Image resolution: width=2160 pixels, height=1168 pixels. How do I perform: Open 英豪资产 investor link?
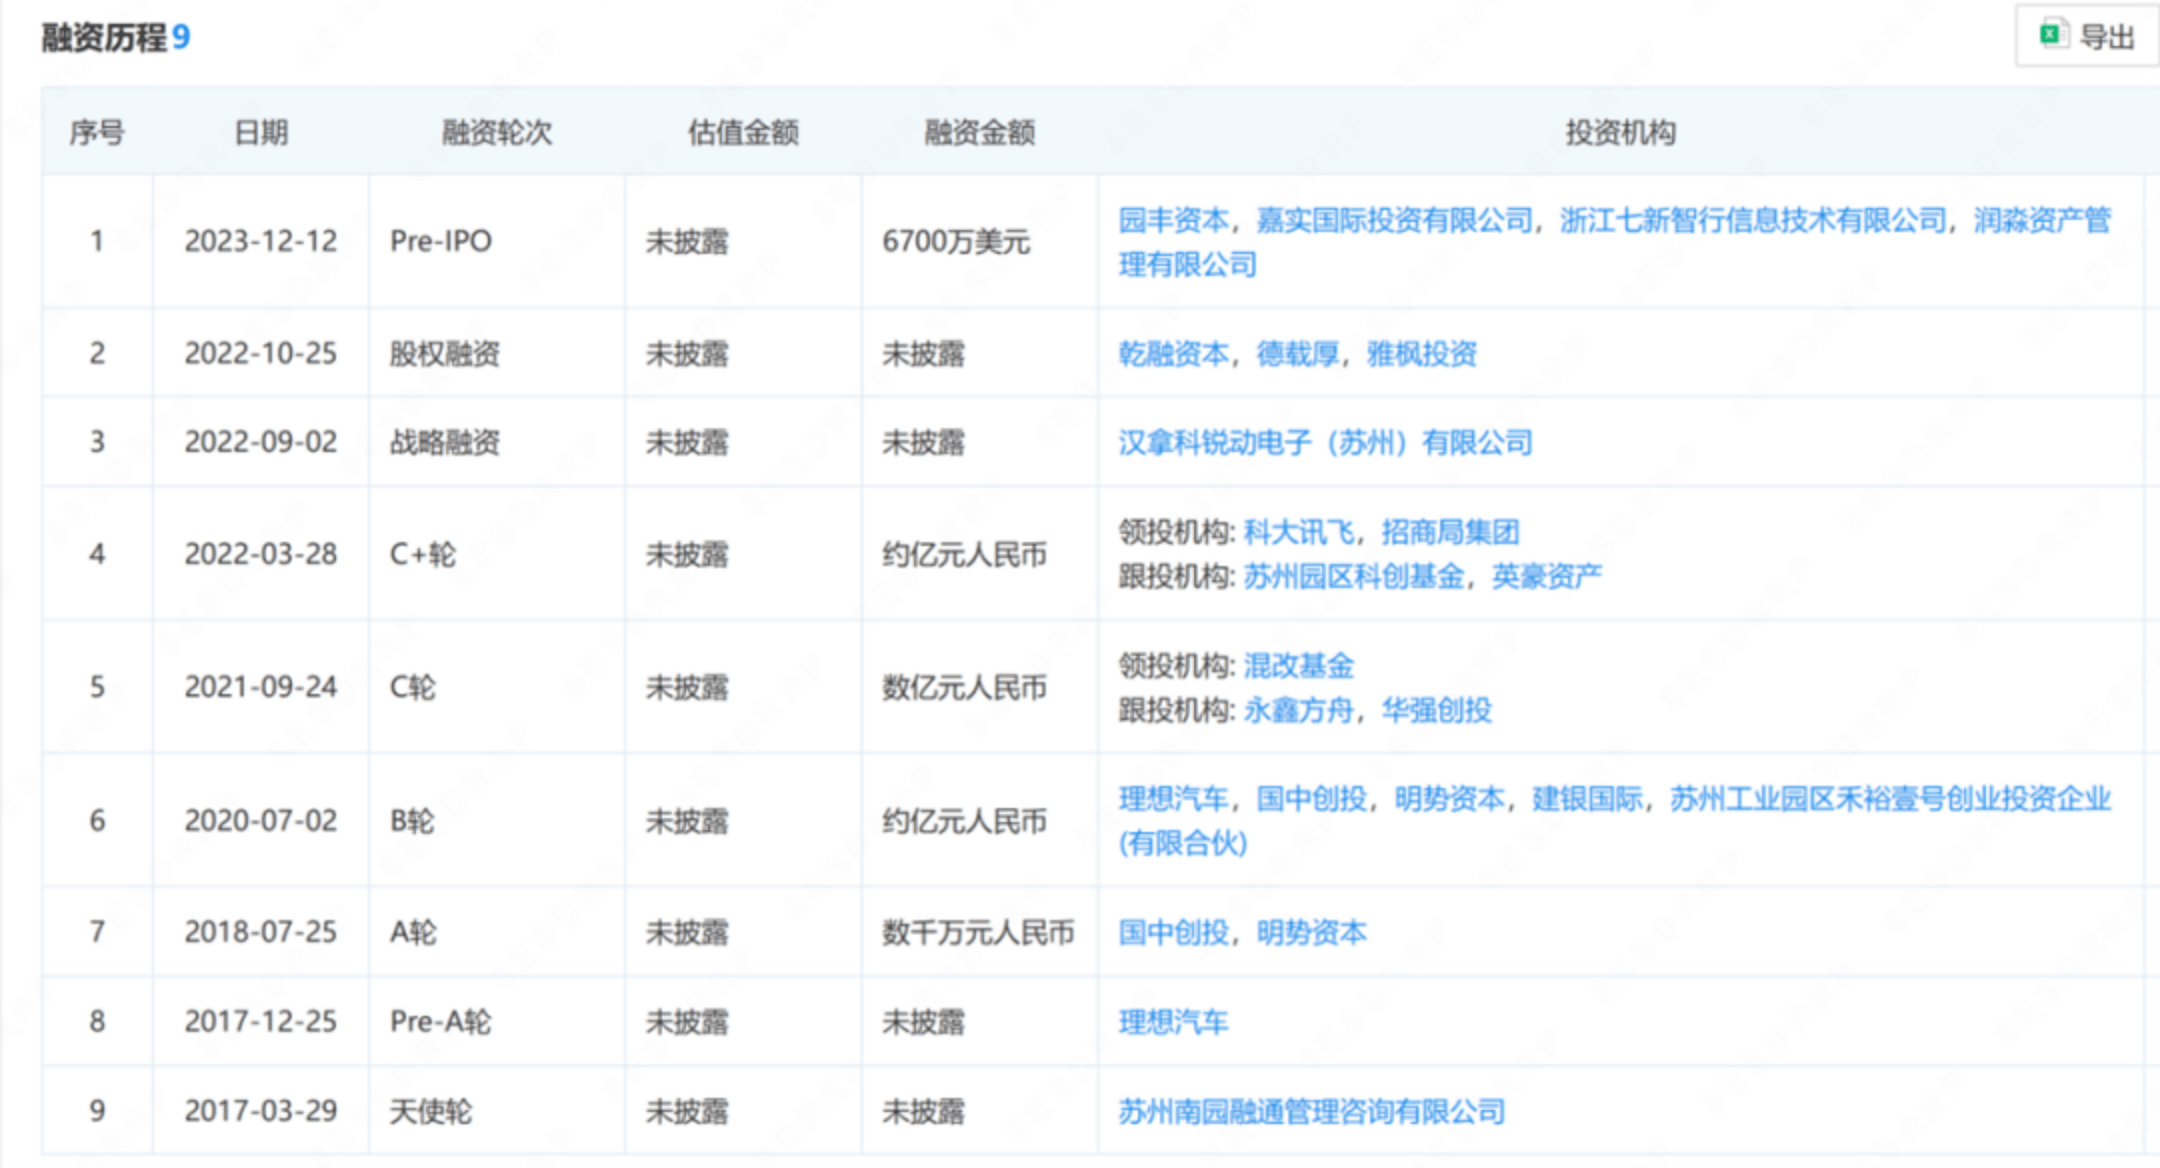1546,576
